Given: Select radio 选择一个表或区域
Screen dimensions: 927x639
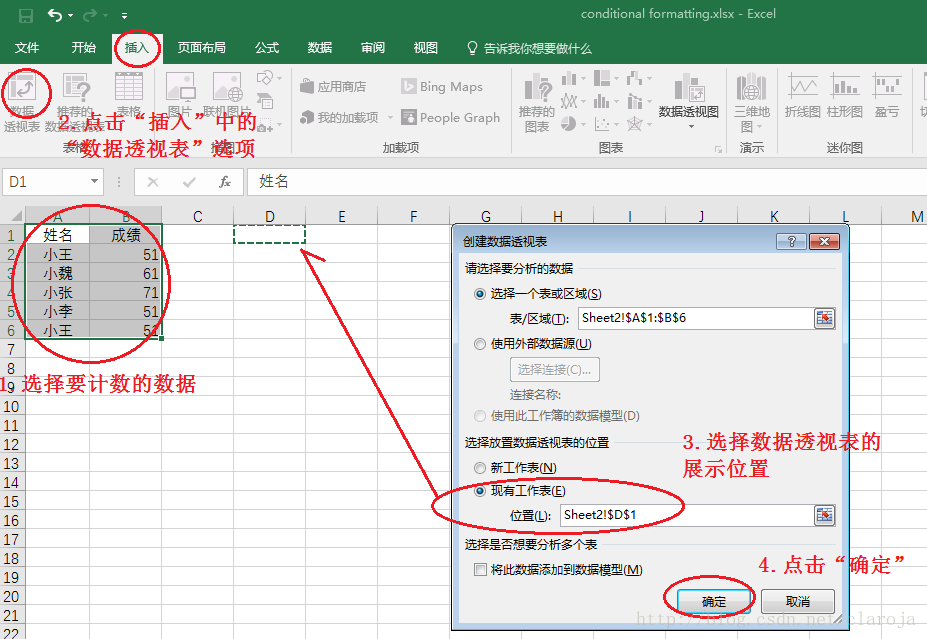Looking at the screenshot, I should 480,294.
